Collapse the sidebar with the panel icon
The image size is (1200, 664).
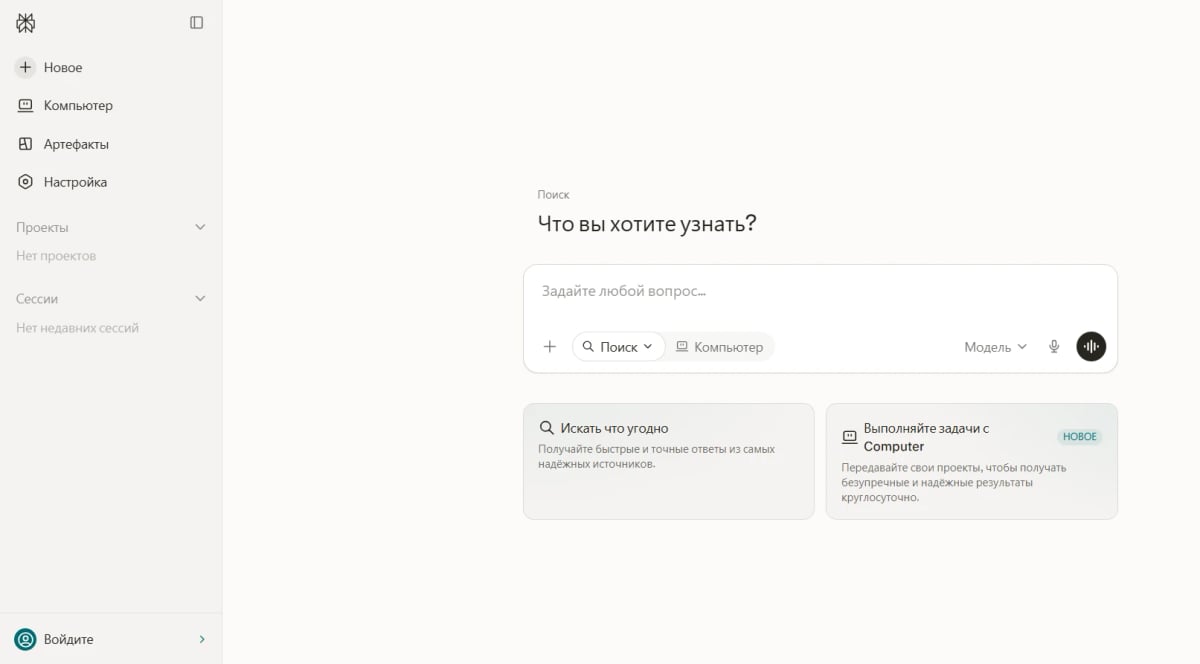197,23
